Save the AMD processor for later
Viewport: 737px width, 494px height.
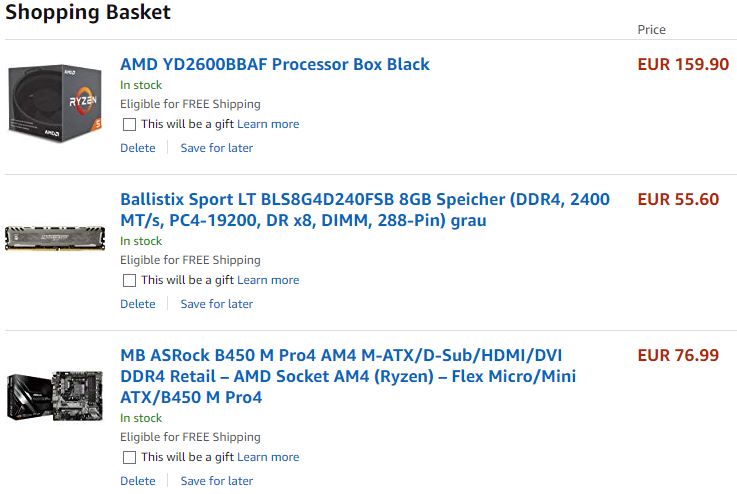tap(216, 148)
